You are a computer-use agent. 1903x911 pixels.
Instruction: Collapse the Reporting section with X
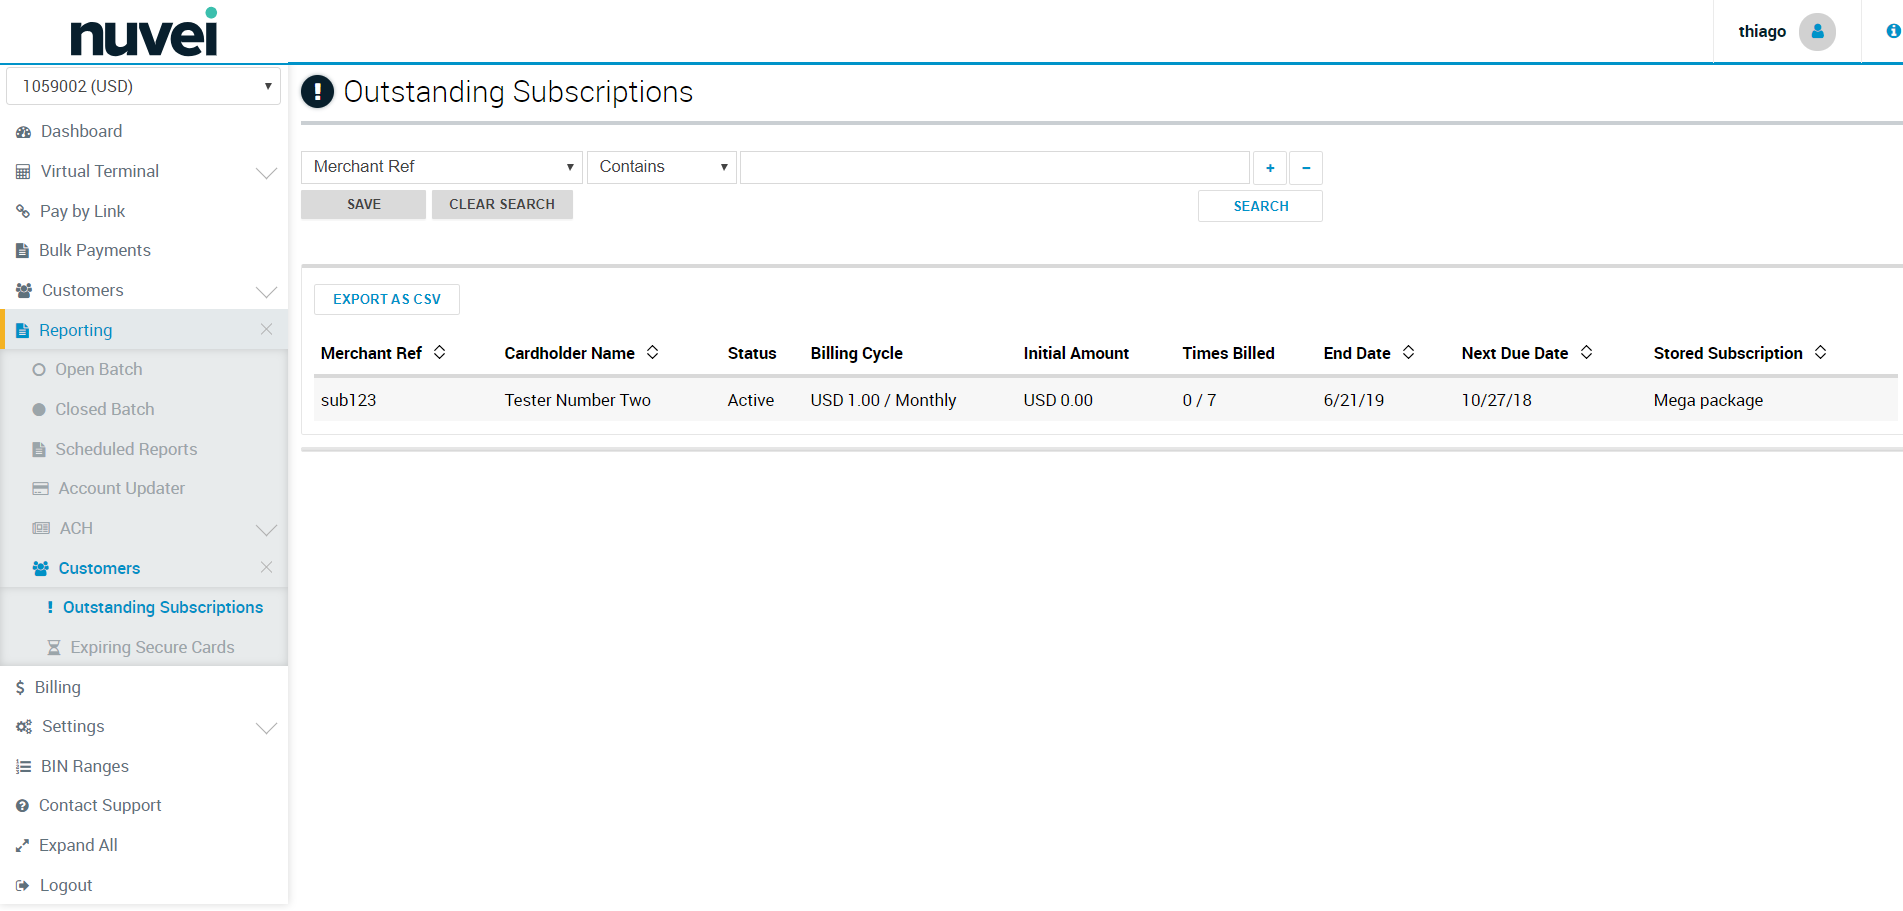click(266, 329)
